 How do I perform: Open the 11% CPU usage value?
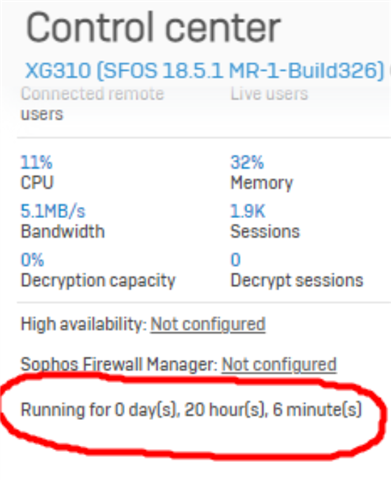coord(36,162)
